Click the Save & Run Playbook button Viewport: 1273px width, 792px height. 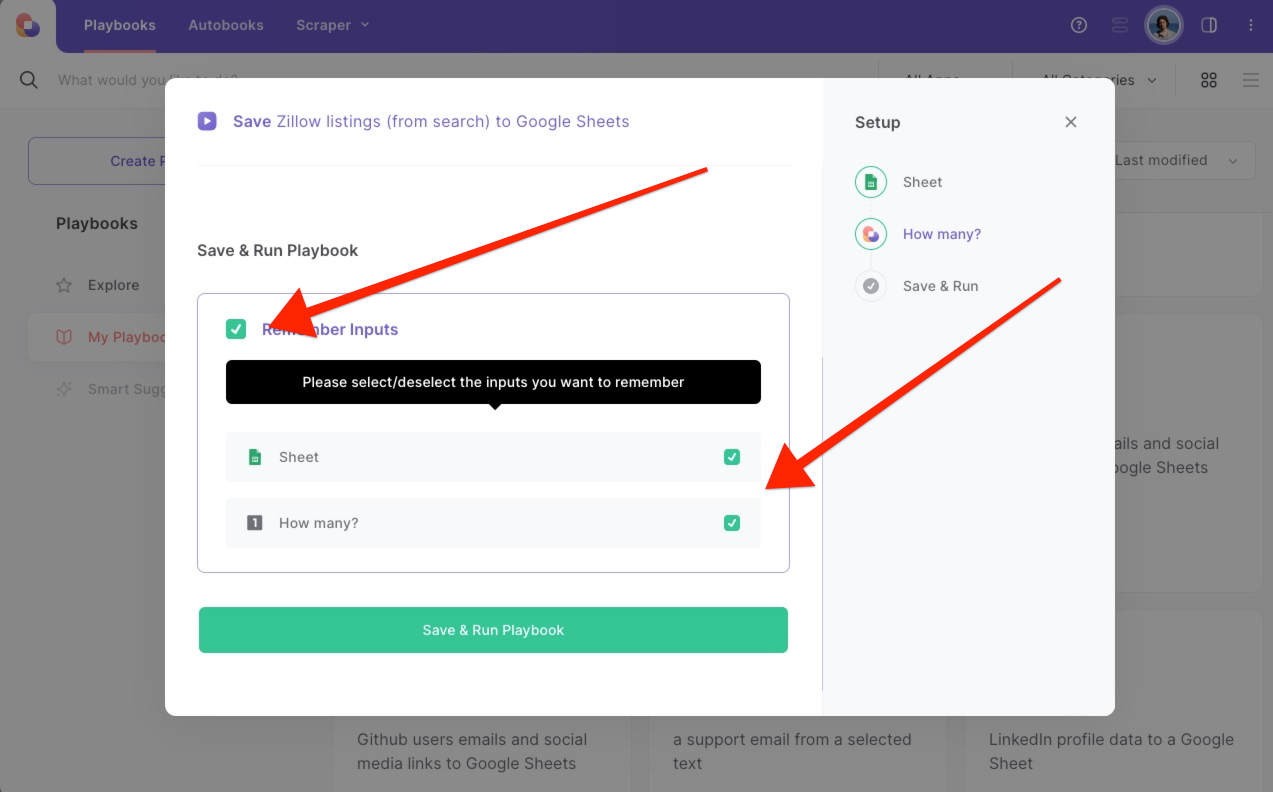pos(493,630)
